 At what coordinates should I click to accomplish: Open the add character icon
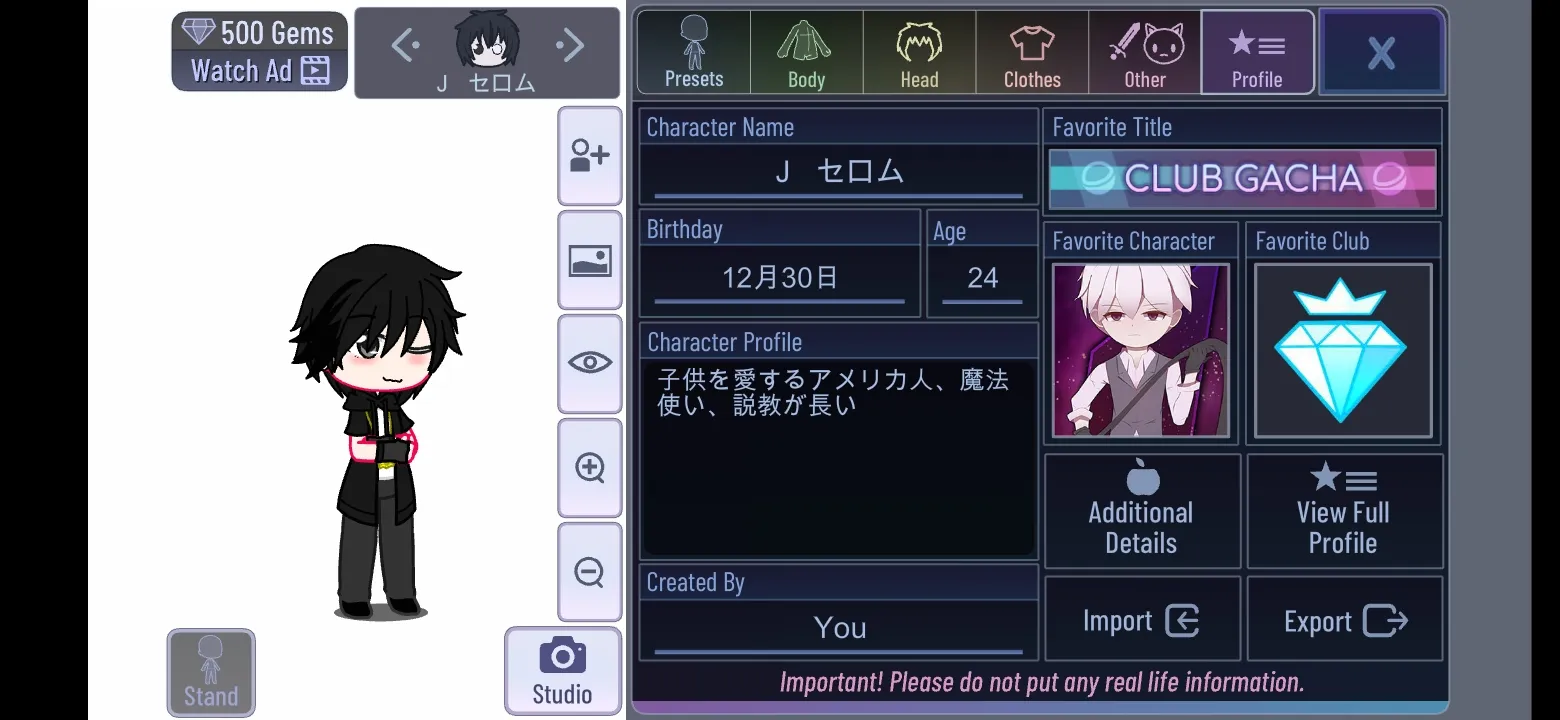point(589,156)
